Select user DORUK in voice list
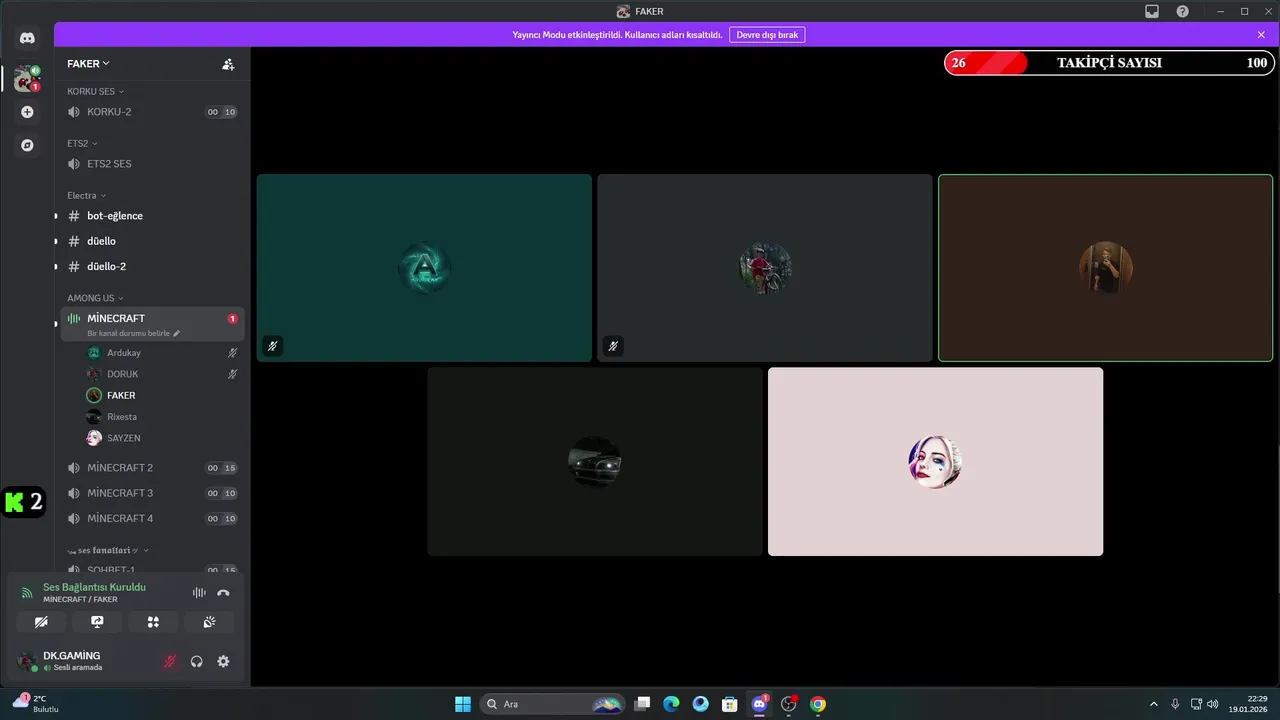Viewport: 1280px width, 720px height. tap(162, 374)
